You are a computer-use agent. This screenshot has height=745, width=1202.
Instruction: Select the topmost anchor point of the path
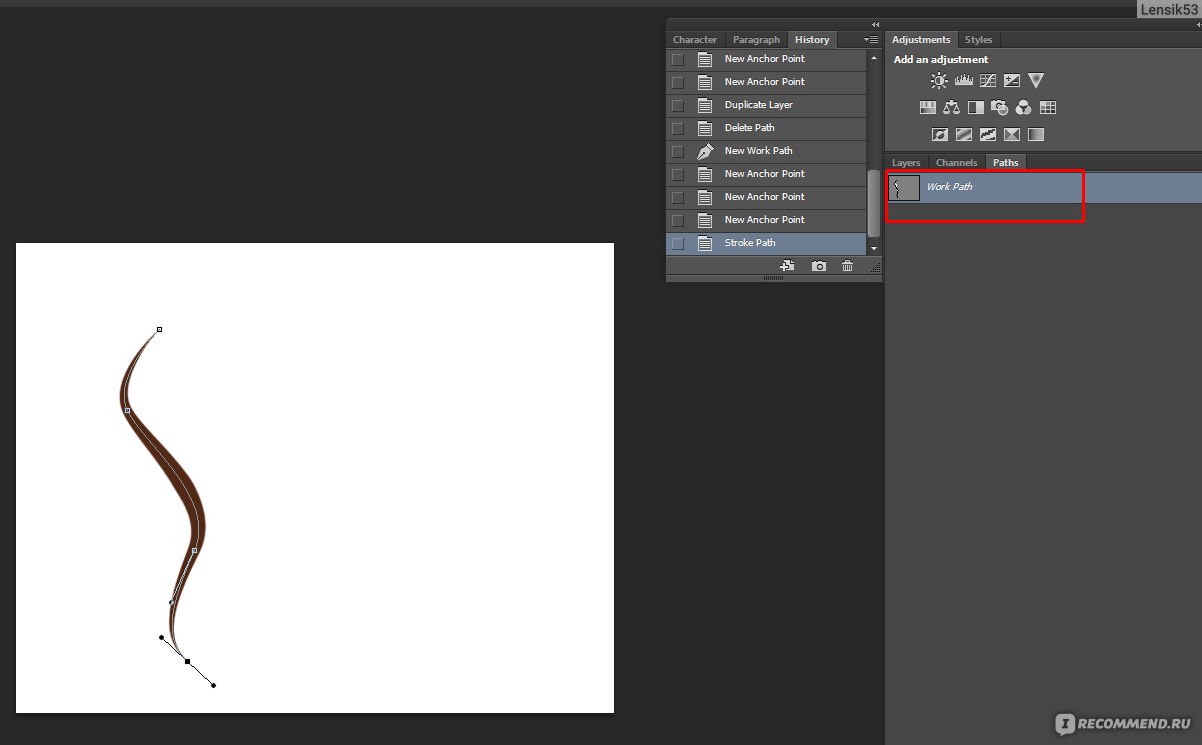click(159, 329)
